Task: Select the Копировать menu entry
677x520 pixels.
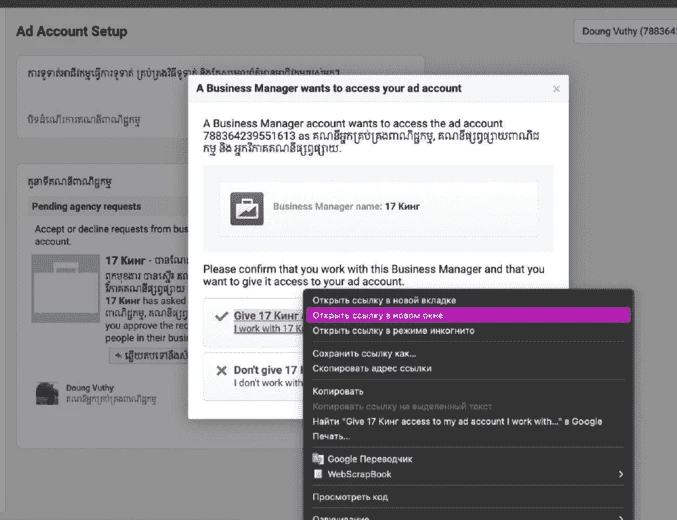Action: [x=468, y=391]
